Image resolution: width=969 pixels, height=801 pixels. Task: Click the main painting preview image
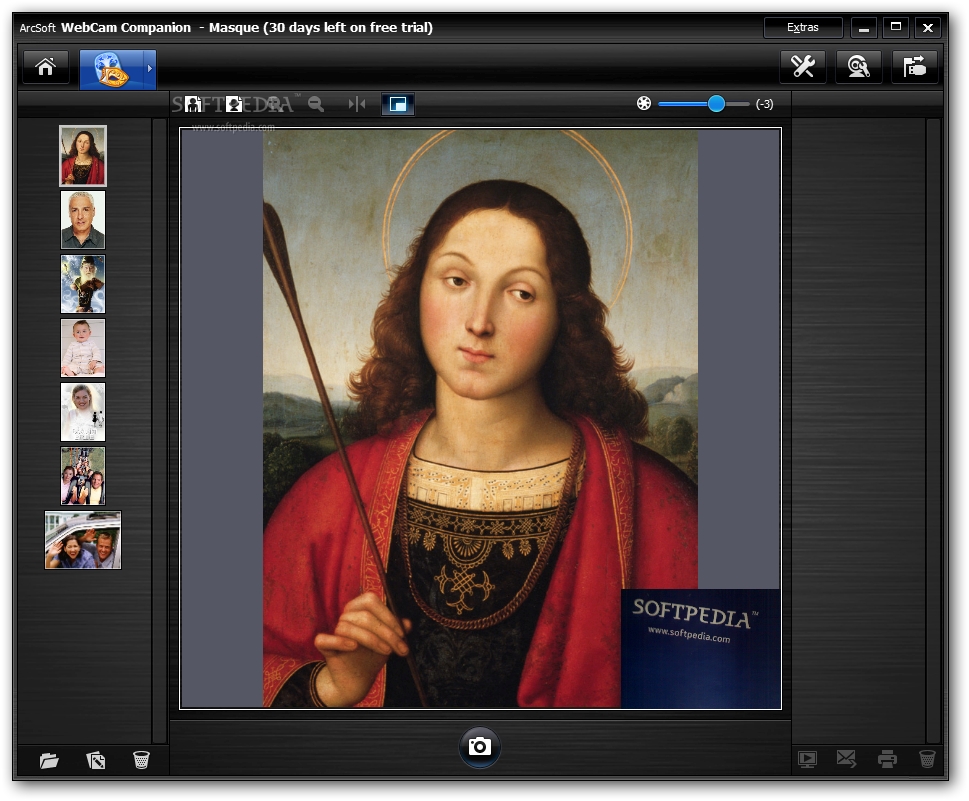[x=480, y=418]
